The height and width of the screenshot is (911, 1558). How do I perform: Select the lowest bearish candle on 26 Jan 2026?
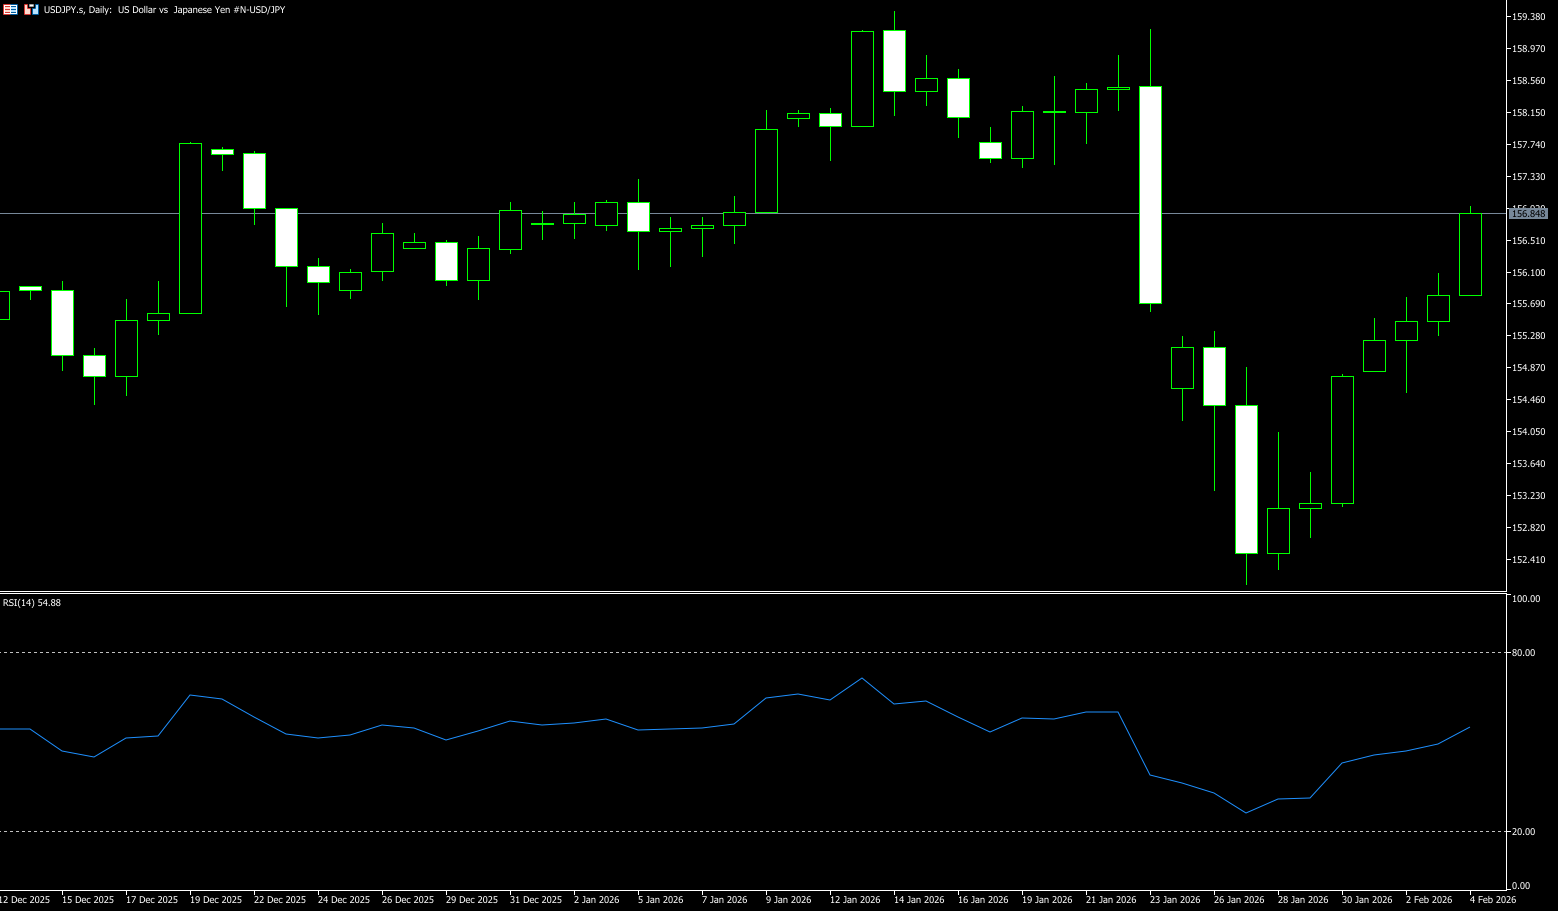(x=1246, y=479)
